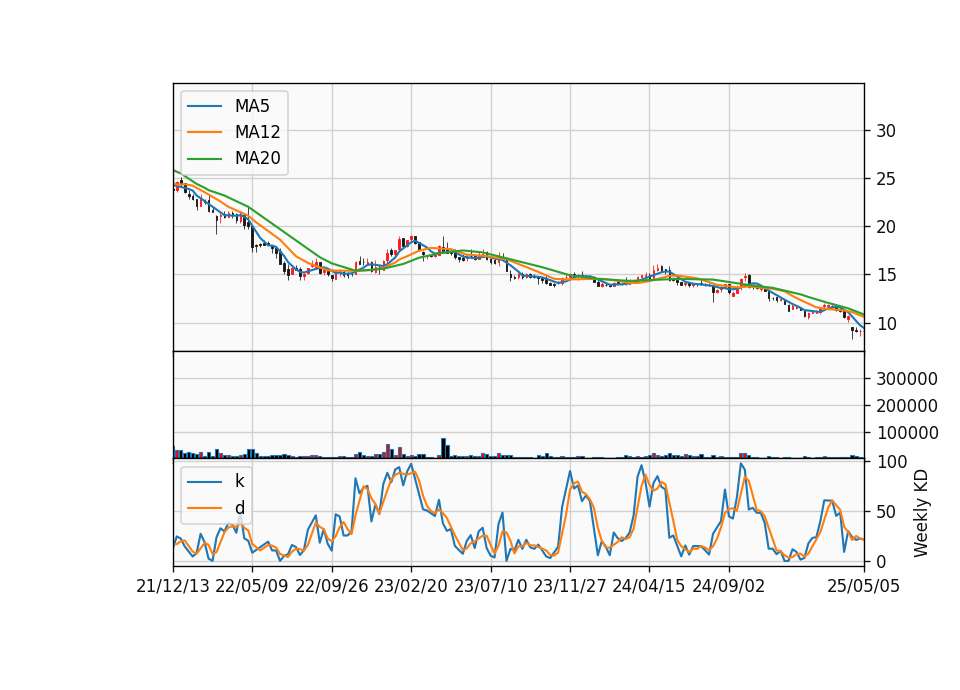The width and height of the screenshot is (960, 690).
Task: Click the blue MA5 legend line
Action: click(204, 106)
